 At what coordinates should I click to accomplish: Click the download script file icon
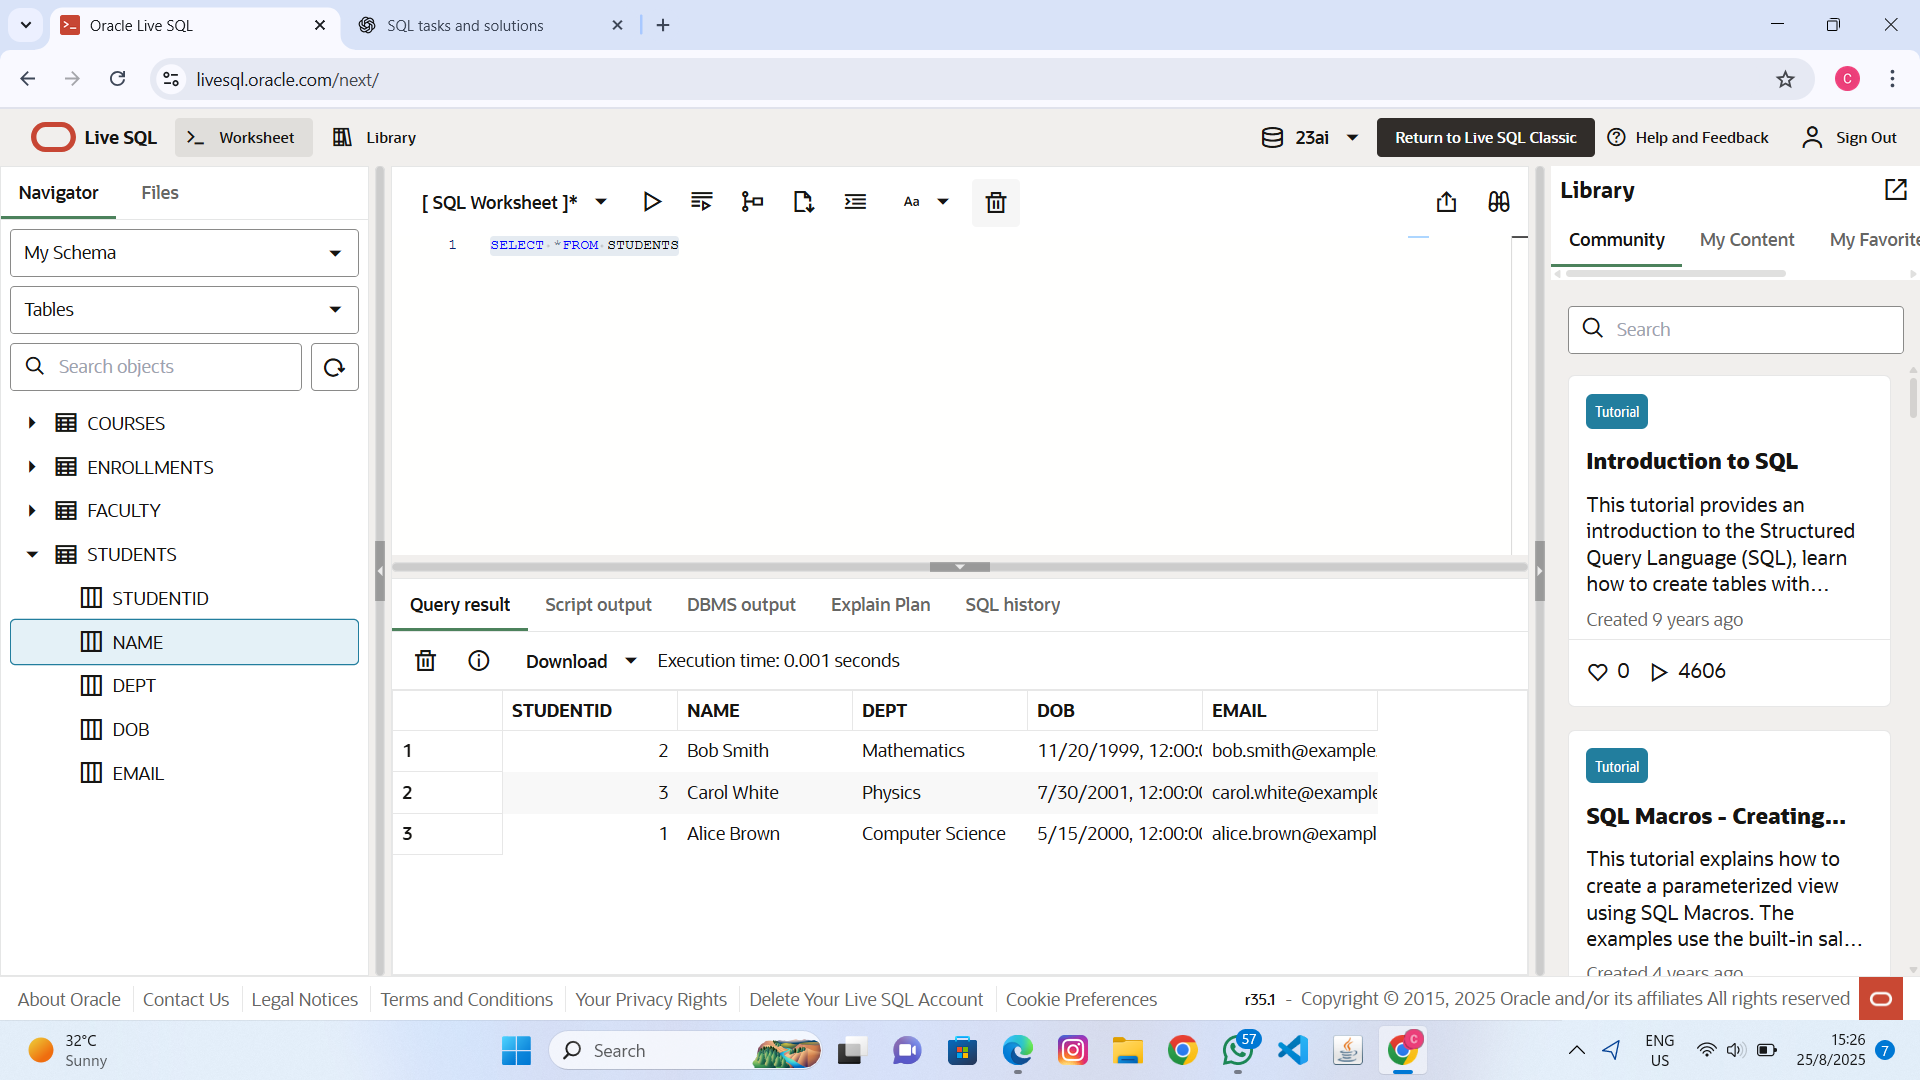tap(803, 202)
